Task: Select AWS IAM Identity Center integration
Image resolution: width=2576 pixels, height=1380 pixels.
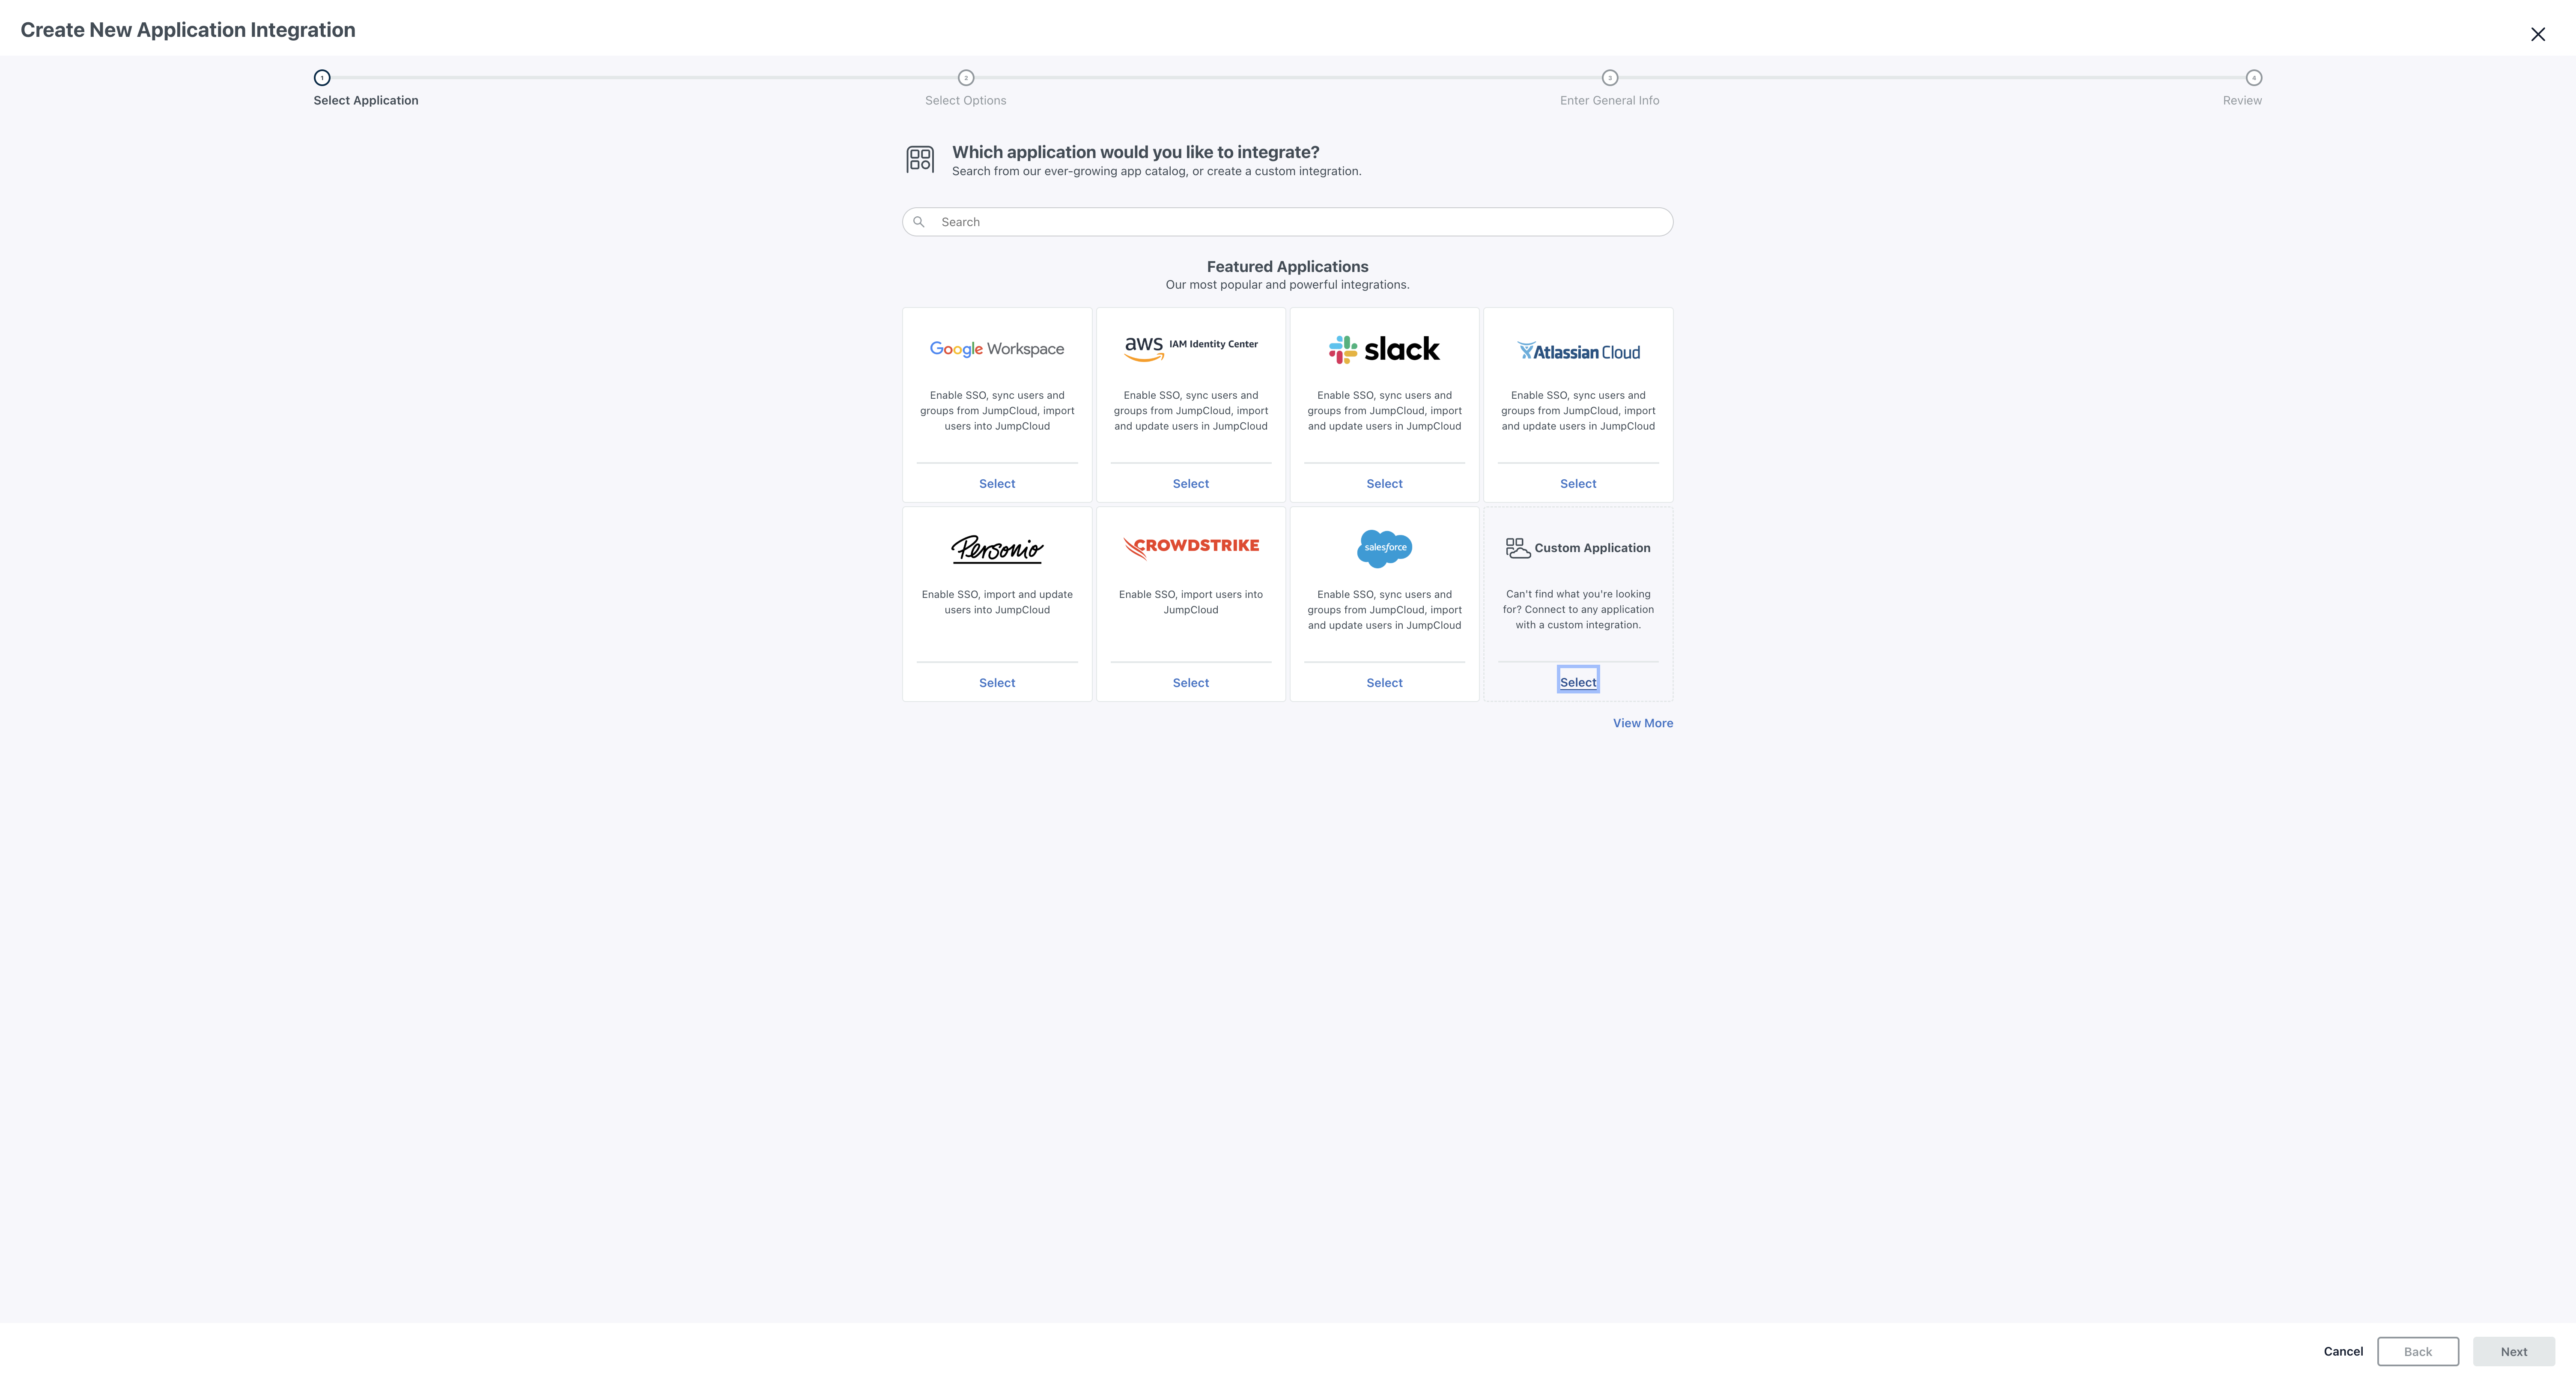Action: pos(1190,484)
